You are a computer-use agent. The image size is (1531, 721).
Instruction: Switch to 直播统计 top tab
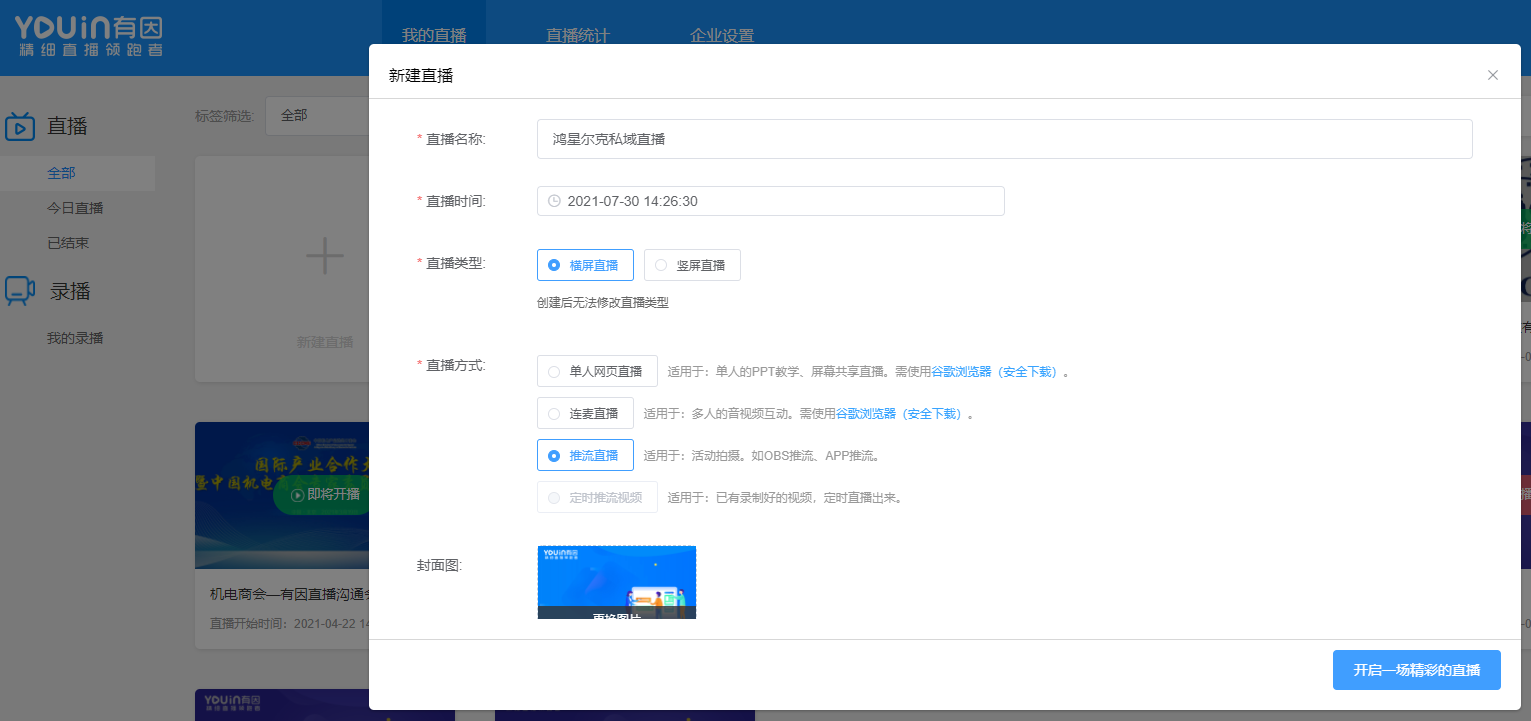click(x=577, y=36)
